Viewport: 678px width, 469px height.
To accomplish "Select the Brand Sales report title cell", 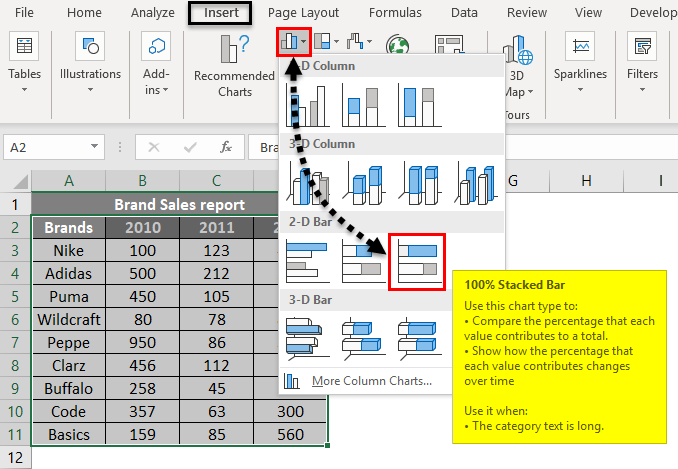I will (179, 204).
